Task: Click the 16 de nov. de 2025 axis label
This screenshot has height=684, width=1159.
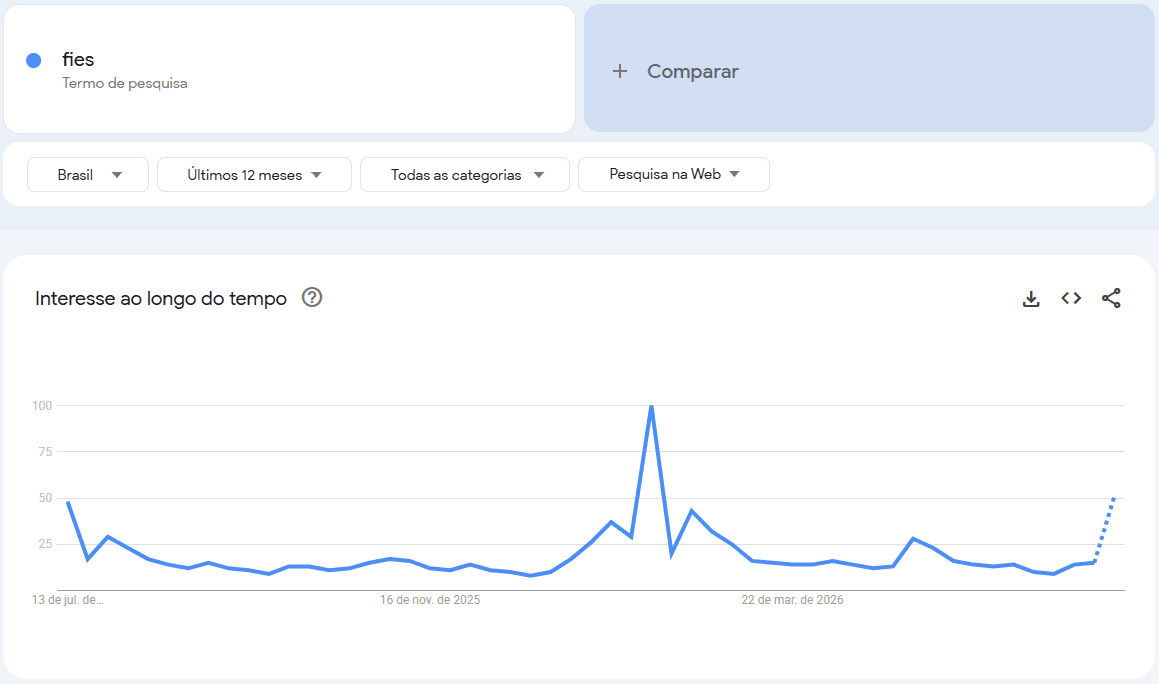Action: click(x=430, y=600)
